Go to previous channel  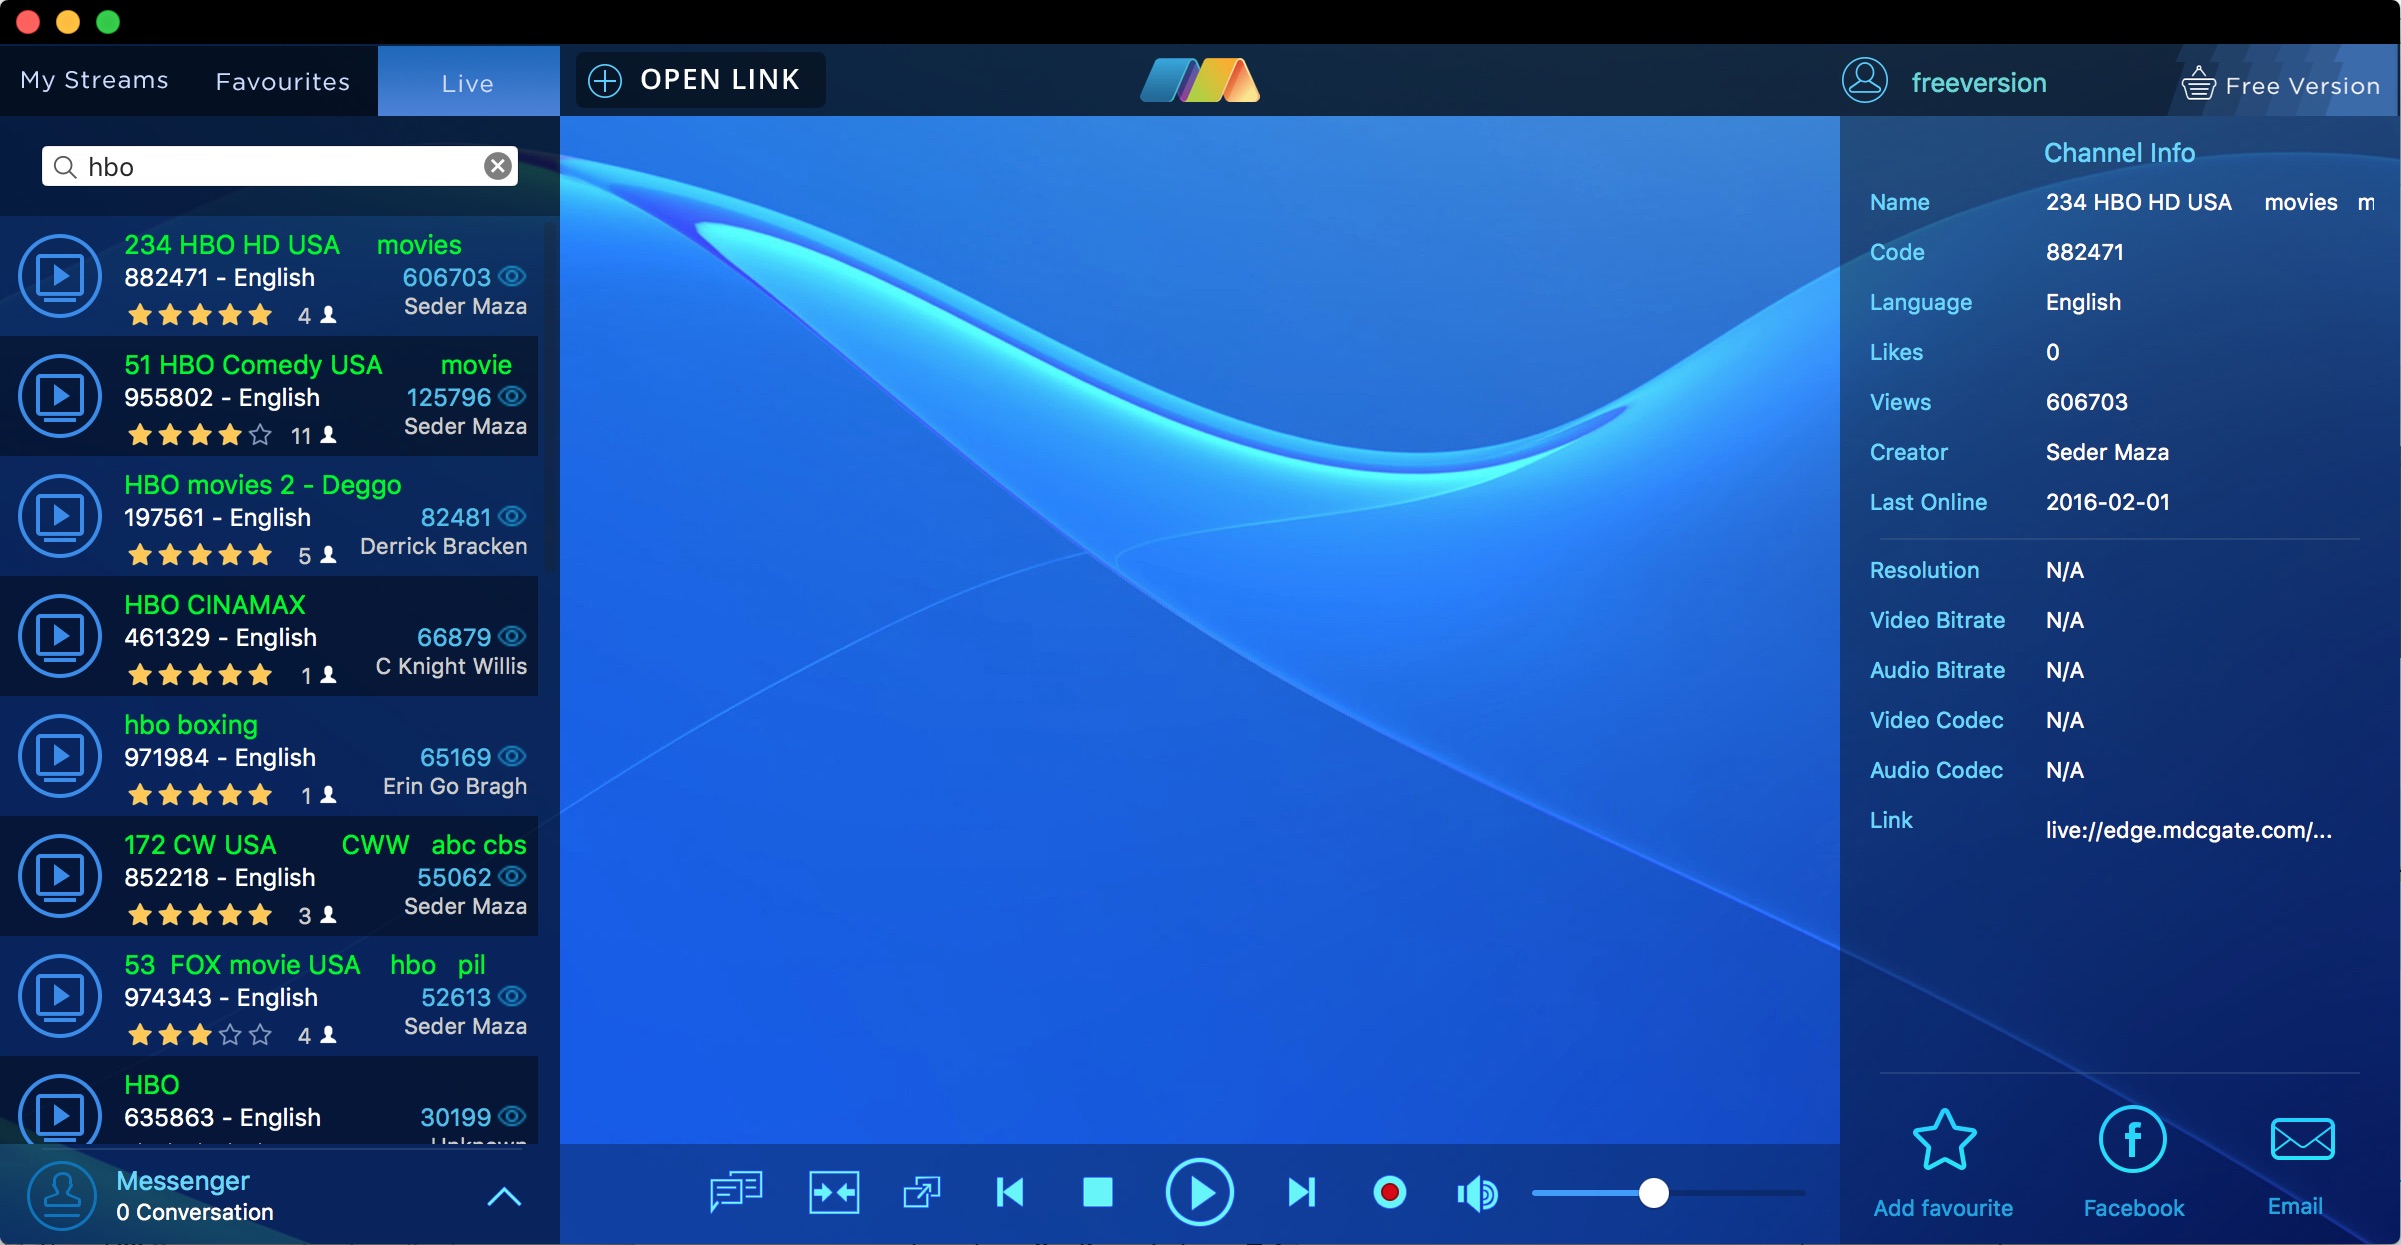(1010, 1192)
